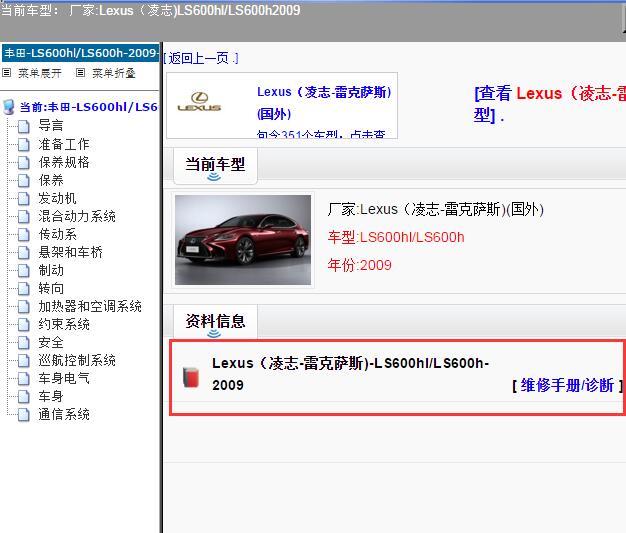
Task: Collapse all menus with 菜单折叠
Action: (x=114, y=73)
